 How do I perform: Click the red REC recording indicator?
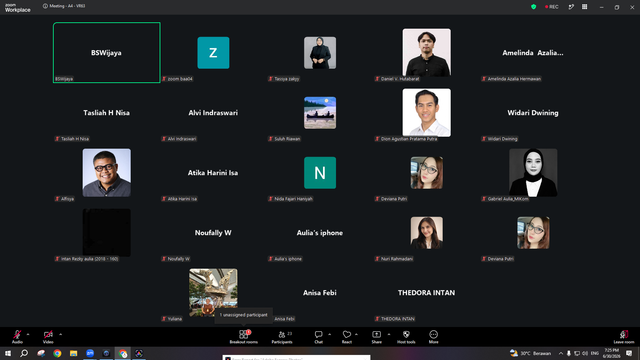[551, 7]
